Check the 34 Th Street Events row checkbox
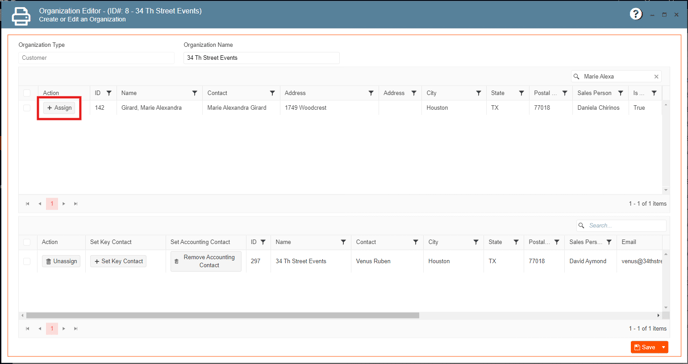Screen dimensions: 688x364 click(x=27, y=261)
